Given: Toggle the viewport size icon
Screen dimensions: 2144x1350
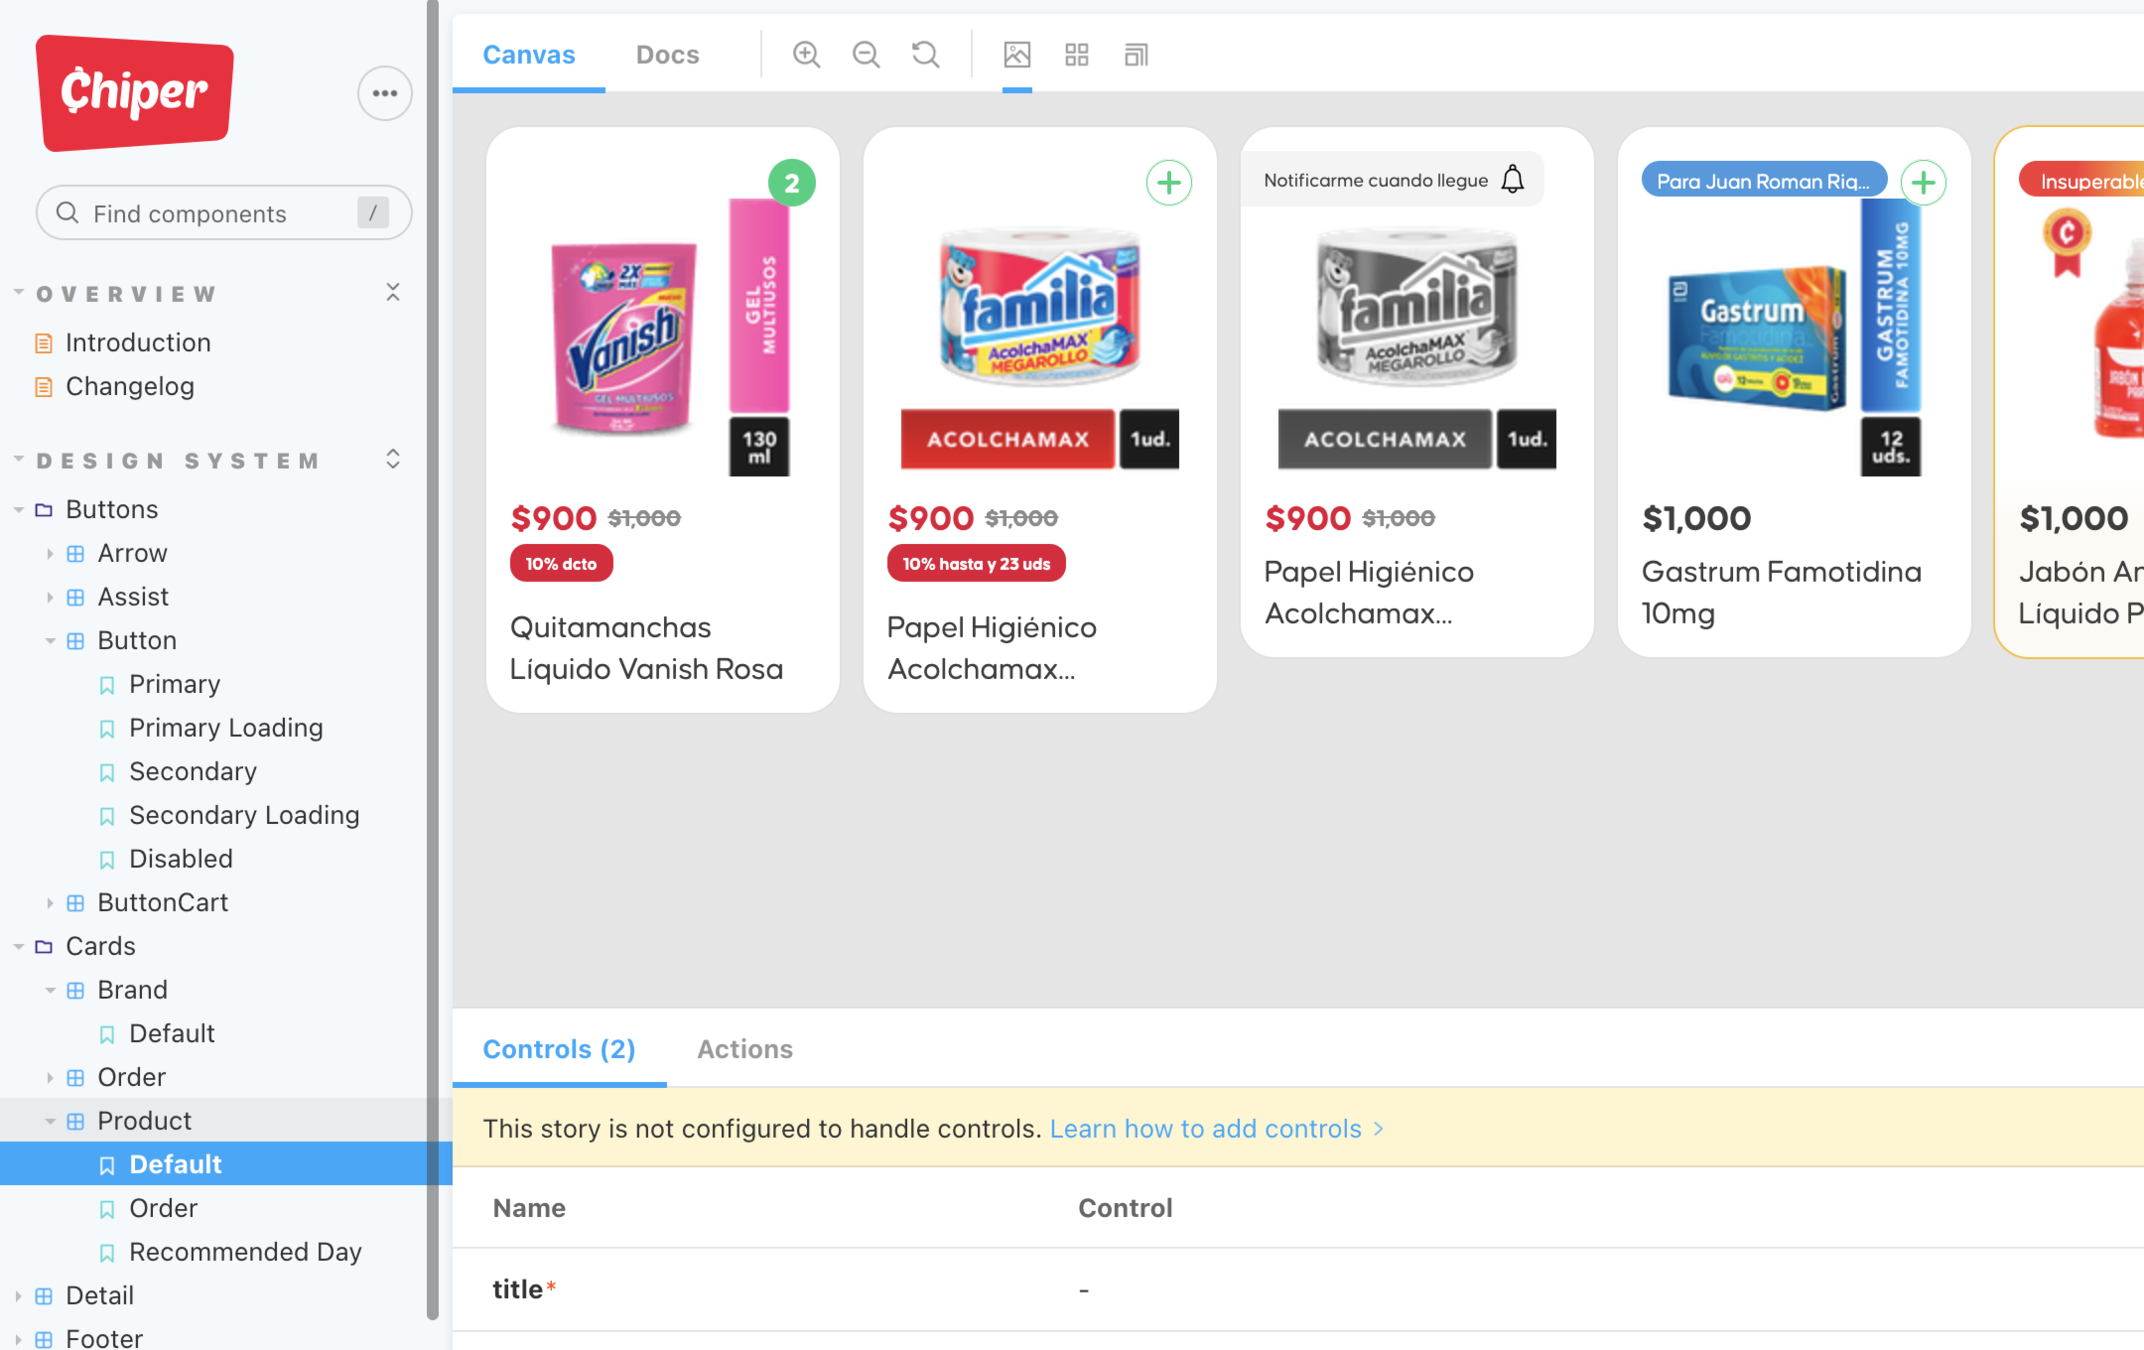Looking at the screenshot, I should 1136,54.
